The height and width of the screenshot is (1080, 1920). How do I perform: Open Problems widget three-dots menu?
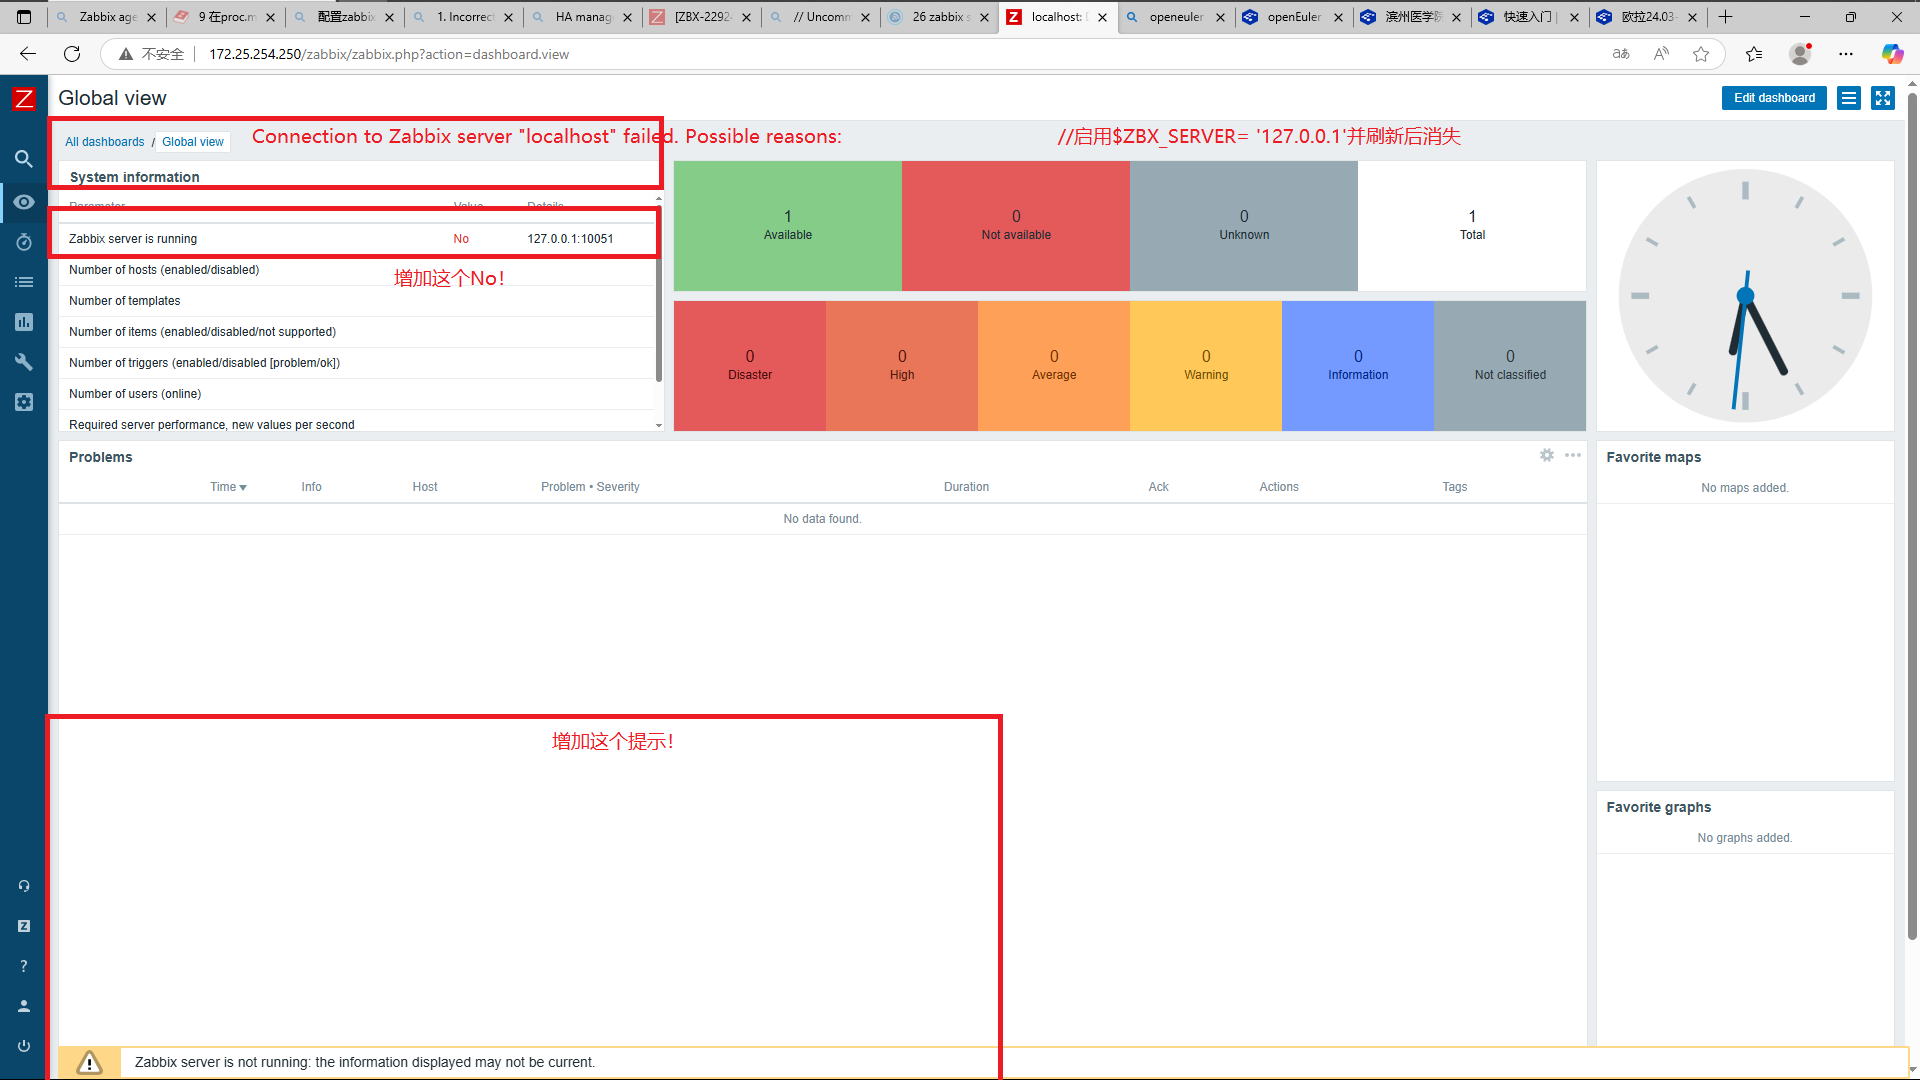click(x=1573, y=455)
